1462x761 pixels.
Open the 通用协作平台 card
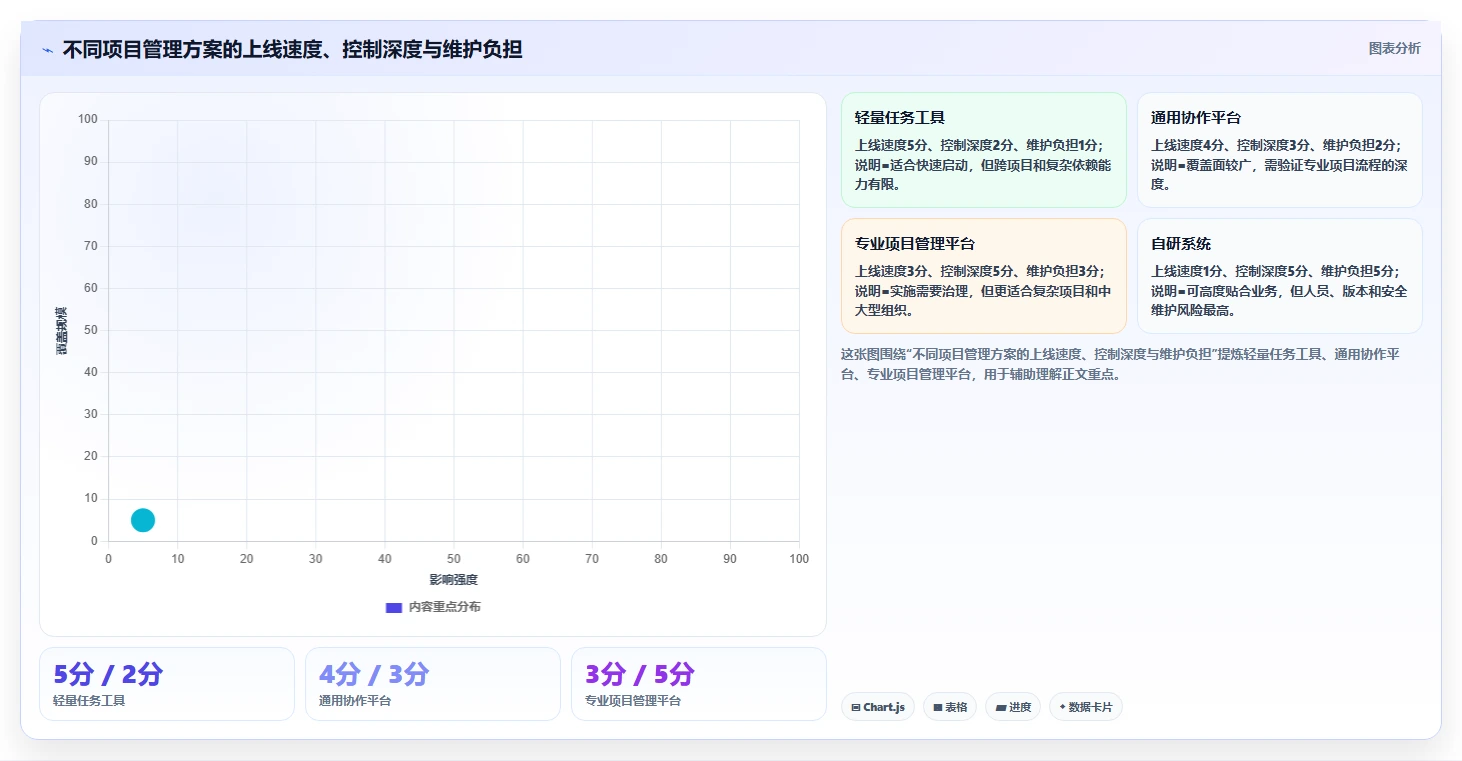click(1280, 150)
